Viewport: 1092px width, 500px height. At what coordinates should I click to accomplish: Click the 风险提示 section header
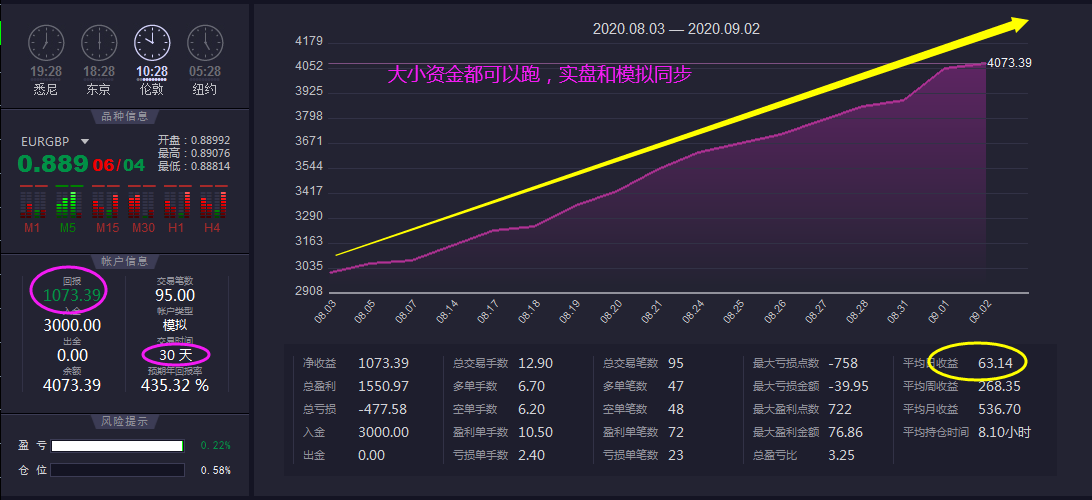coord(125,421)
